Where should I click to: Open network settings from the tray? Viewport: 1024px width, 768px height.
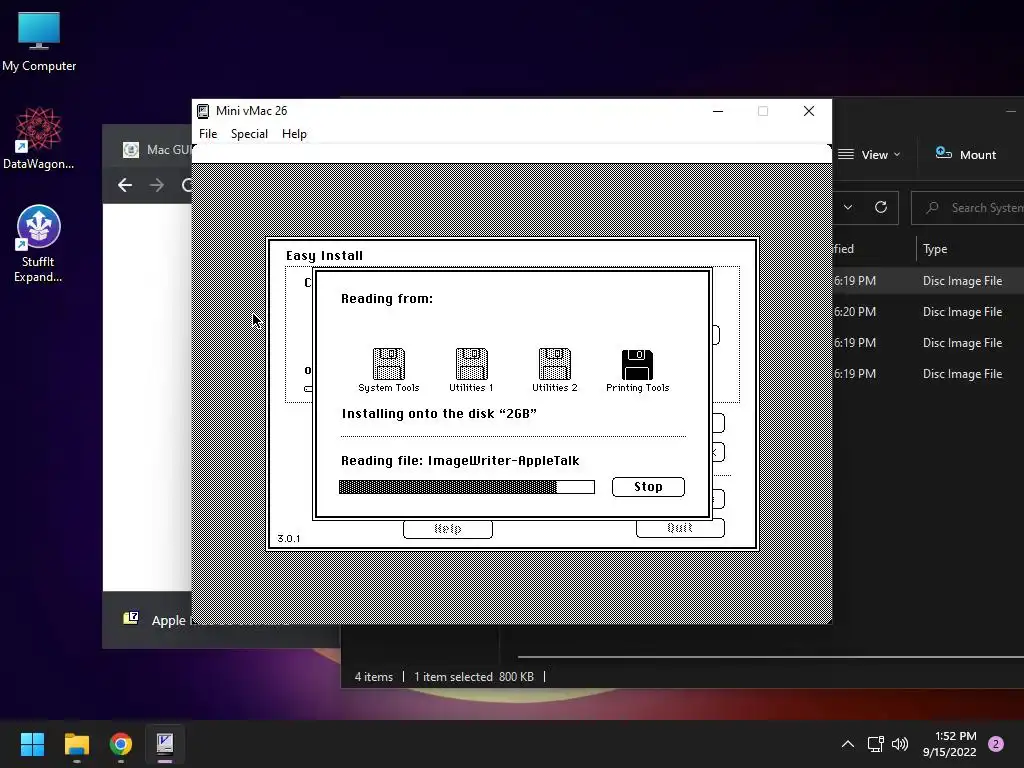pyautogui.click(x=875, y=744)
